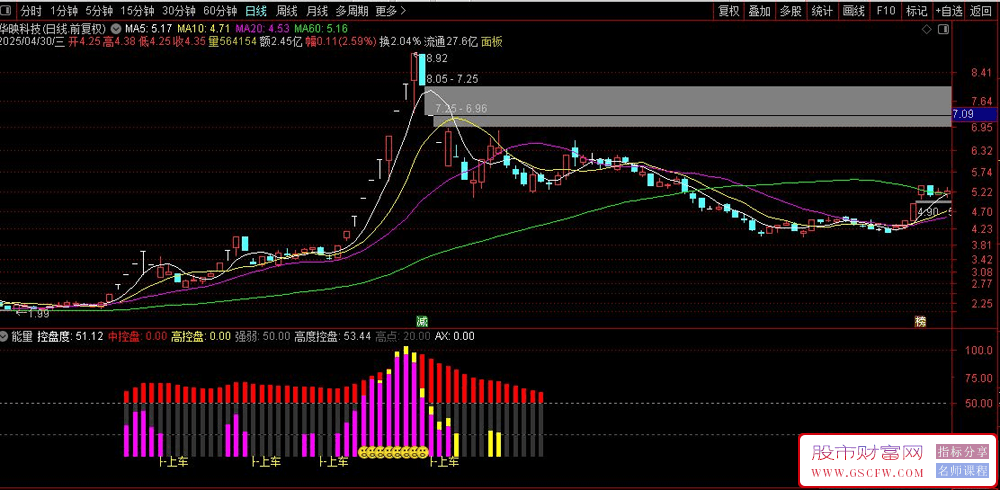Click the 高控盘: 0.00 value

pos(201,336)
